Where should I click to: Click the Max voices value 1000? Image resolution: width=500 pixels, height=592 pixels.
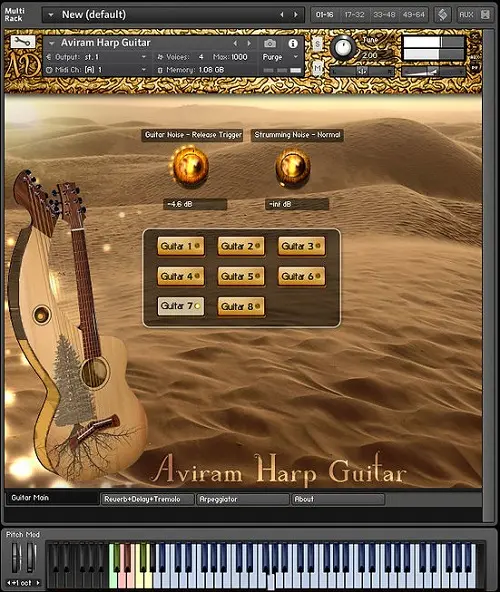[239, 57]
